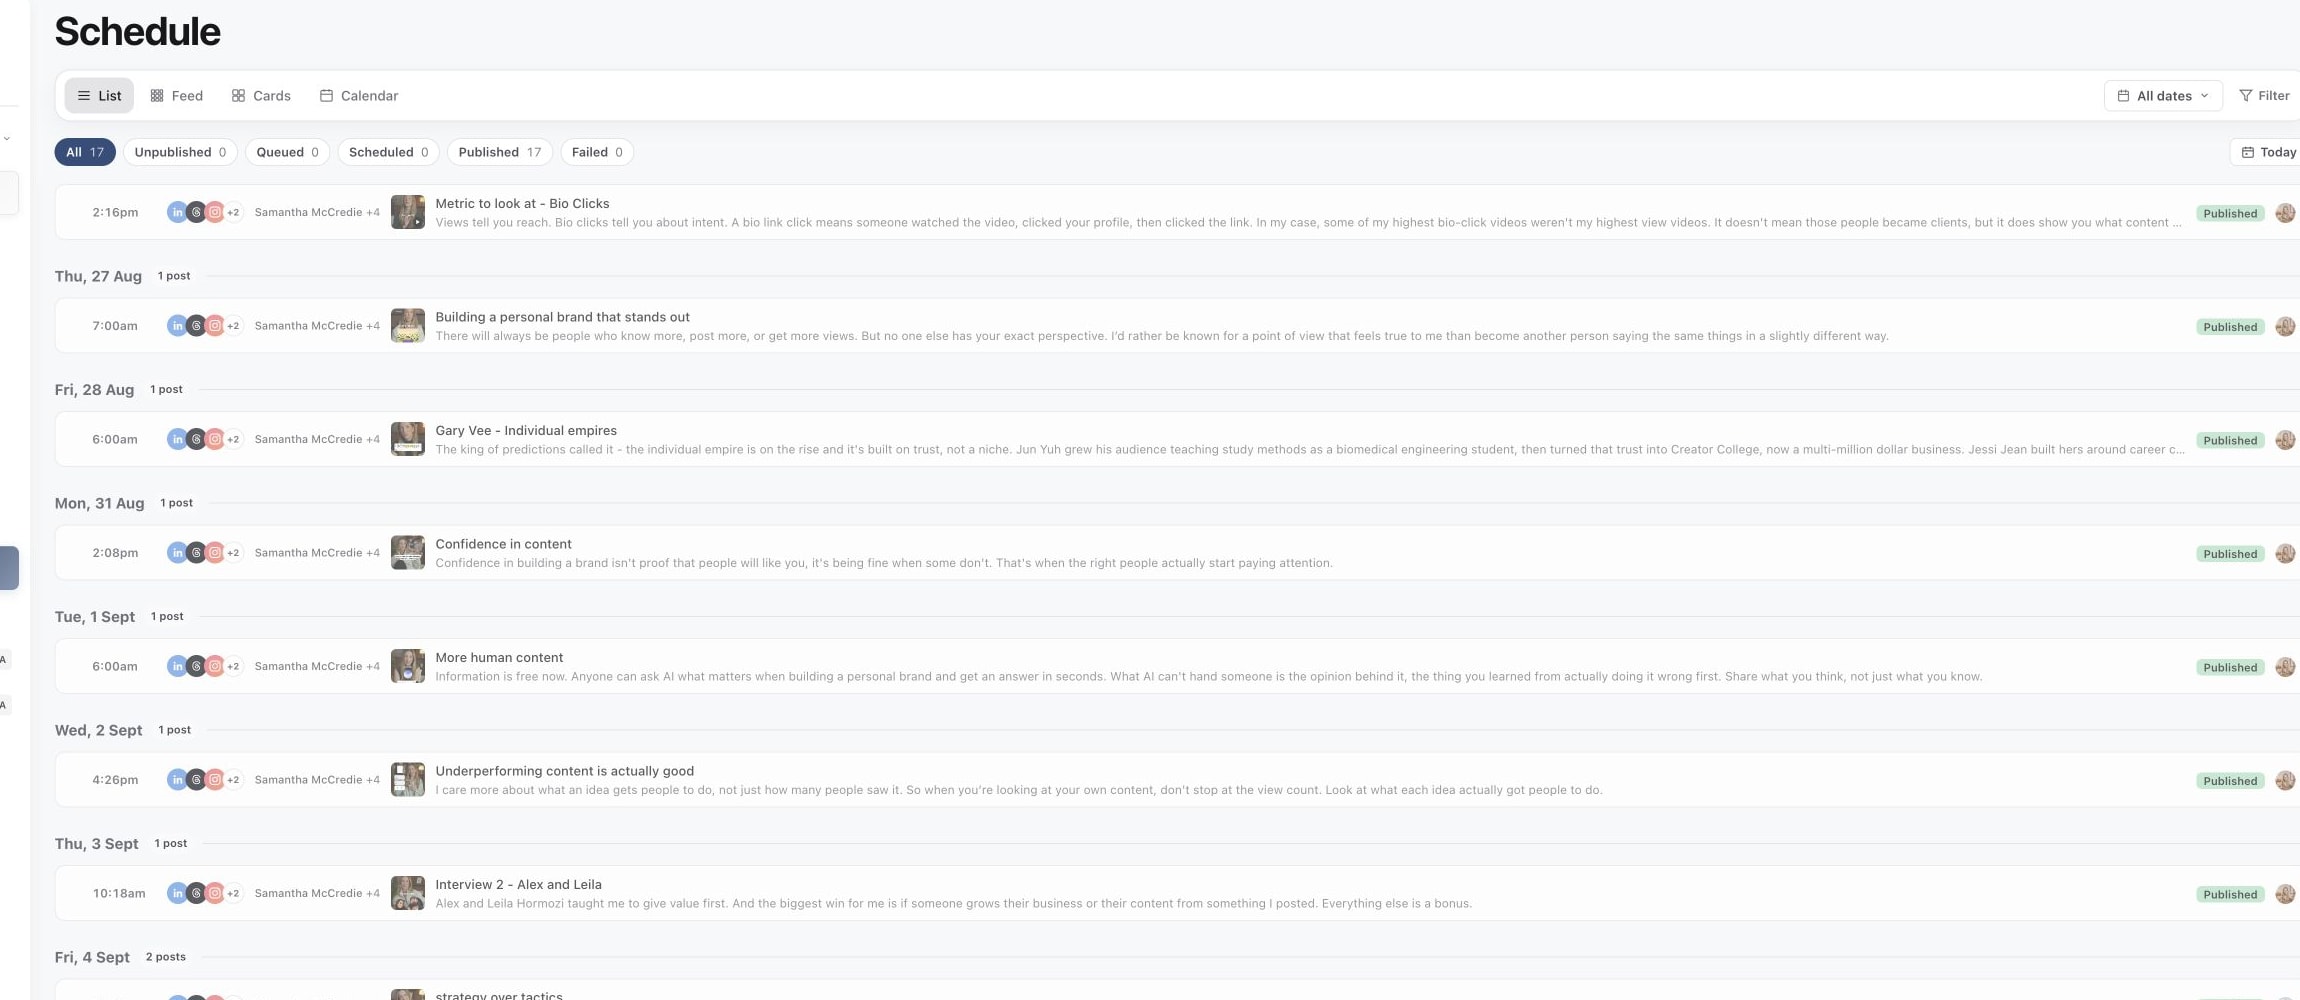Screen dimensions: 2300x1000
Task: Click user avatar on Confidence in content row
Action: coord(2285,553)
